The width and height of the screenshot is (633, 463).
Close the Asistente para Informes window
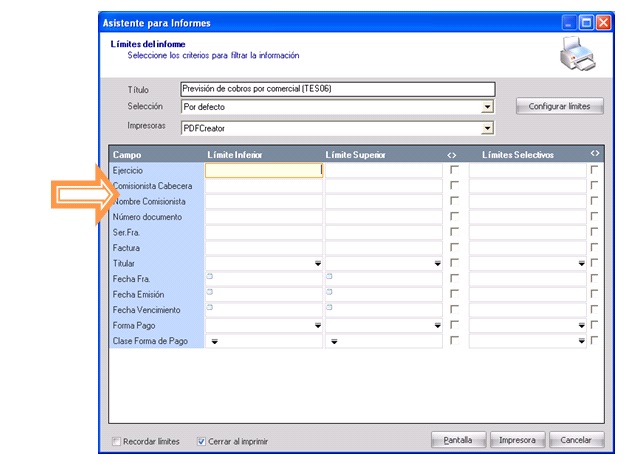[603, 21]
